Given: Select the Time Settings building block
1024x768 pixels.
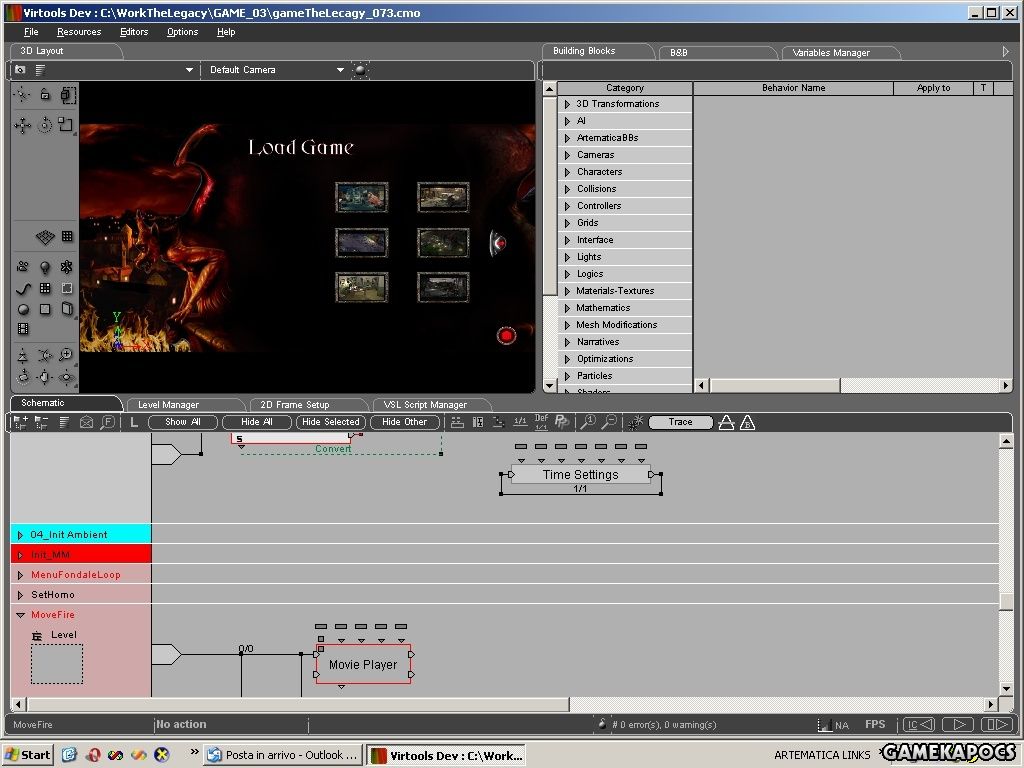Looking at the screenshot, I should click(581, 475).
